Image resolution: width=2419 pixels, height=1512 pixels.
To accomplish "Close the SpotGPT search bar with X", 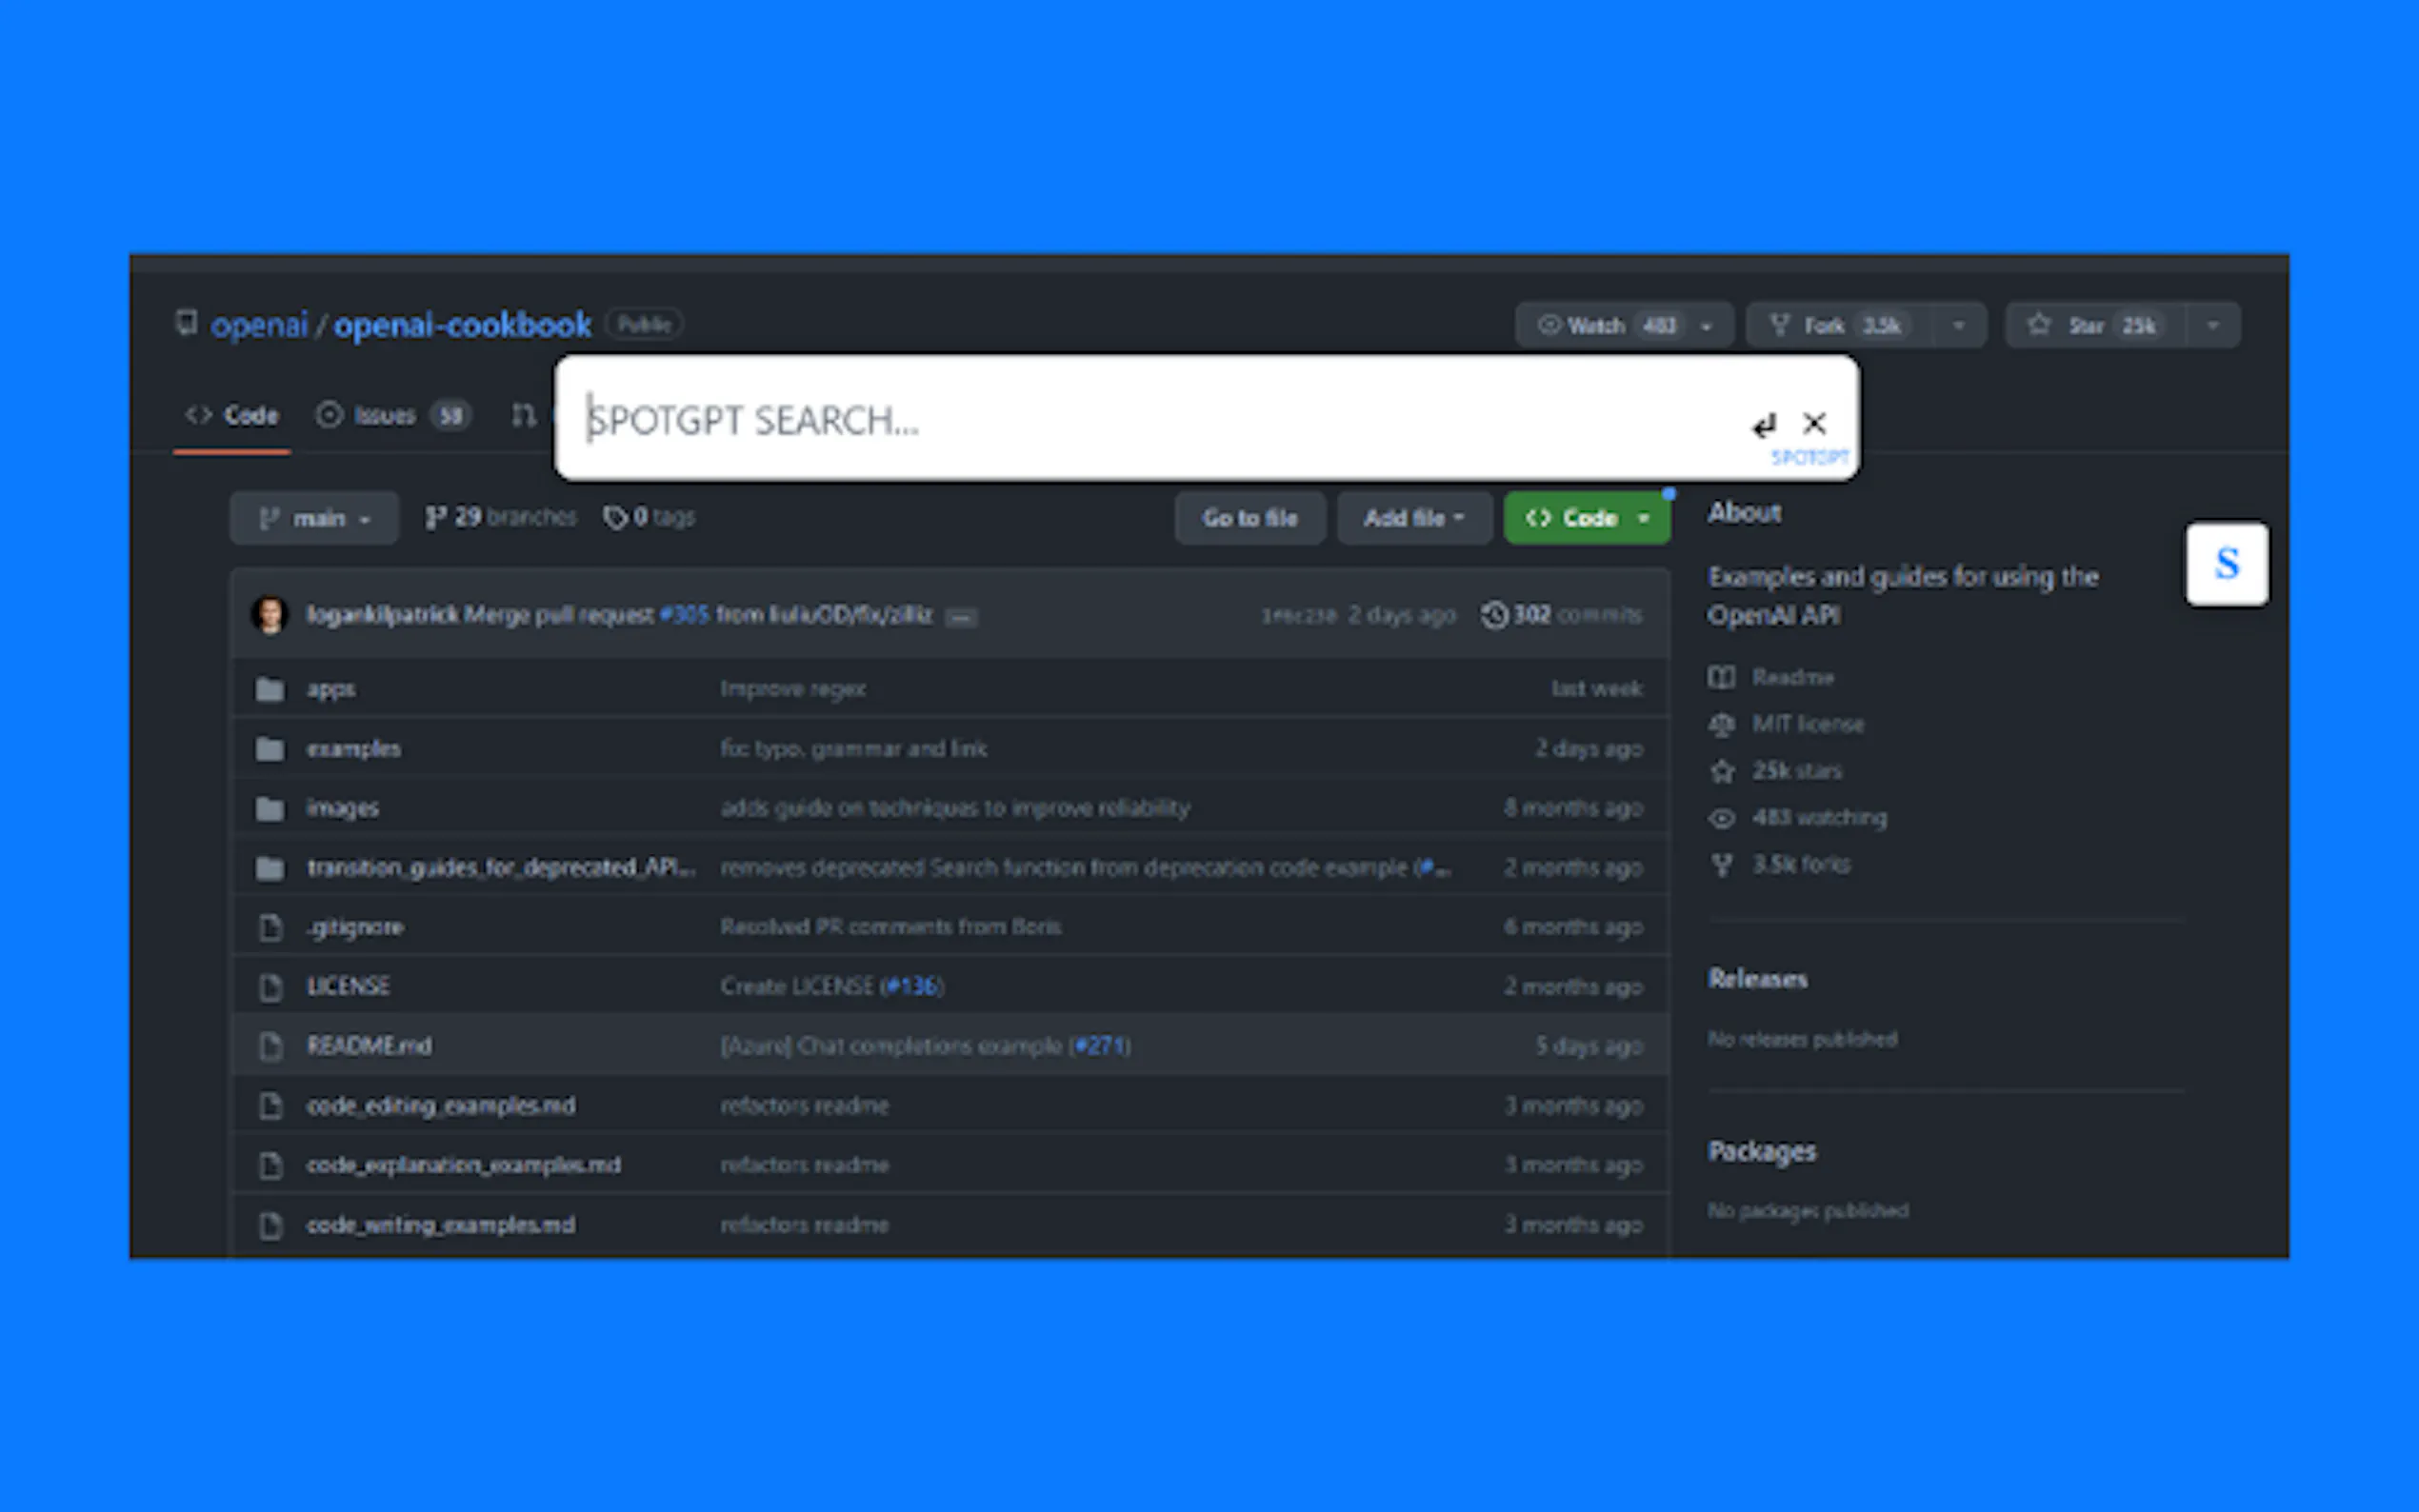I will coord(1814,424).
